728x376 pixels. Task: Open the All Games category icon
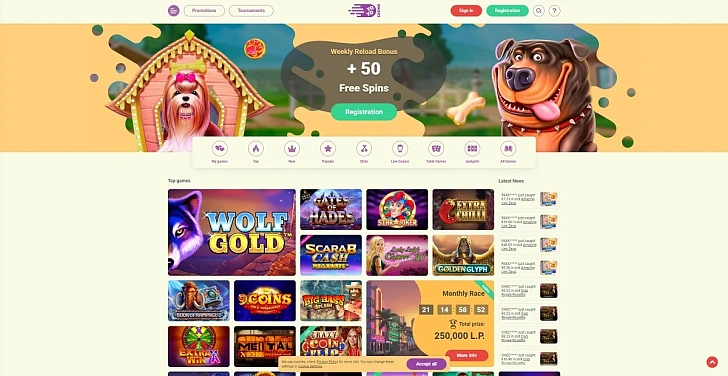[508, 149]
